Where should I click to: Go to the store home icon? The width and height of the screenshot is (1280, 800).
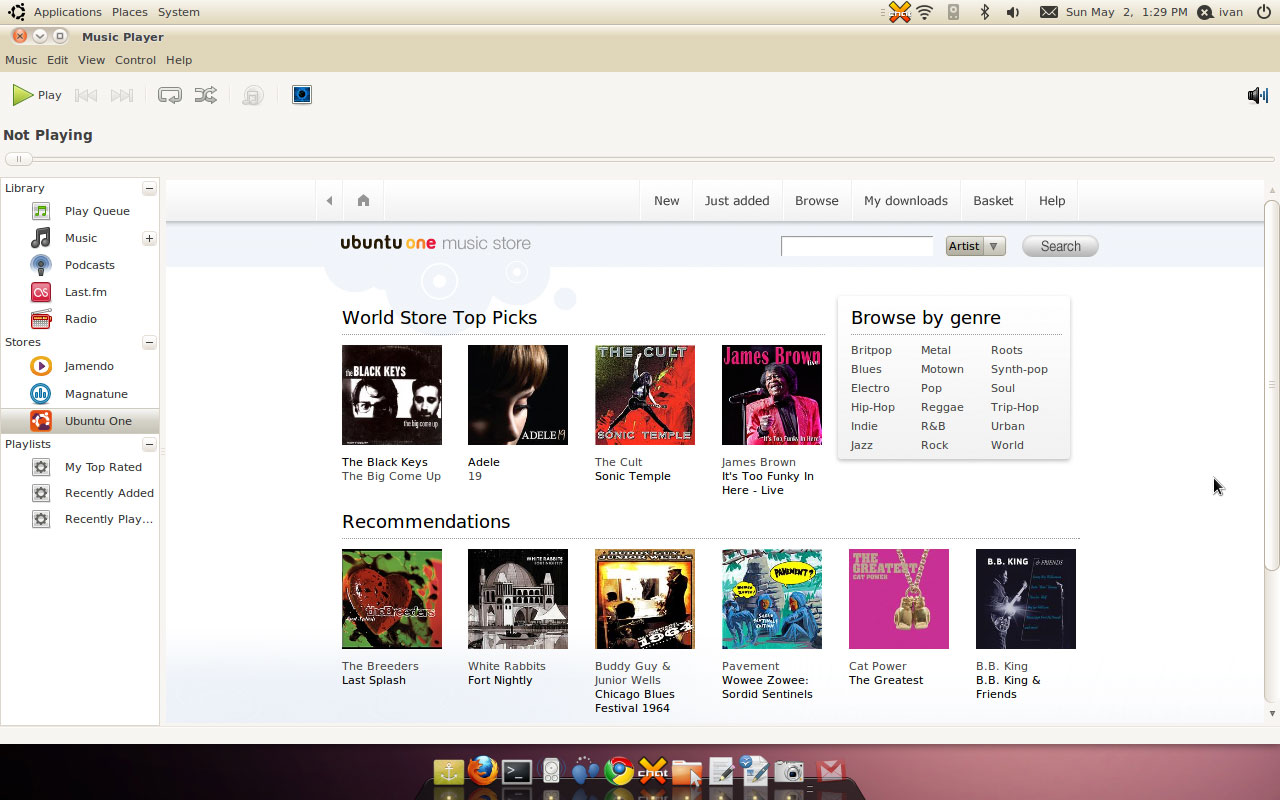pyautogui.click(x=363, y=201)
